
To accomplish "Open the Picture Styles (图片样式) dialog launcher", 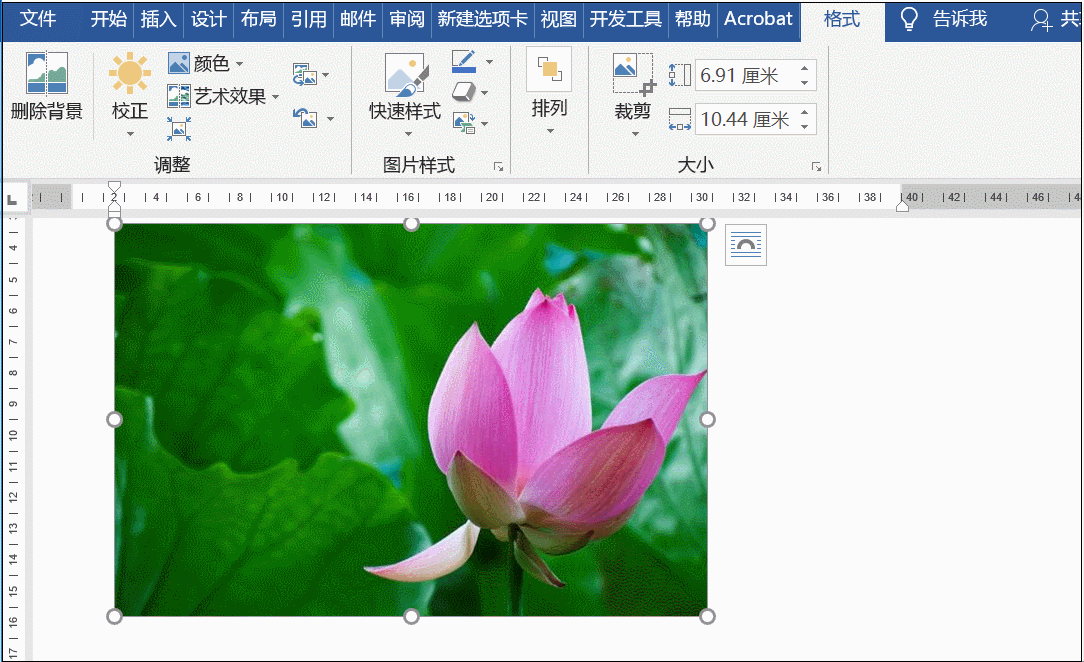I will coord(498,167).
